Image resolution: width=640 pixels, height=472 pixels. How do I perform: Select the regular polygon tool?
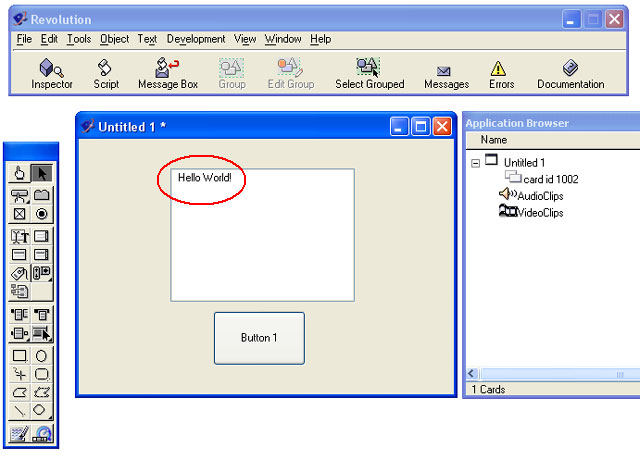point(40,410)
